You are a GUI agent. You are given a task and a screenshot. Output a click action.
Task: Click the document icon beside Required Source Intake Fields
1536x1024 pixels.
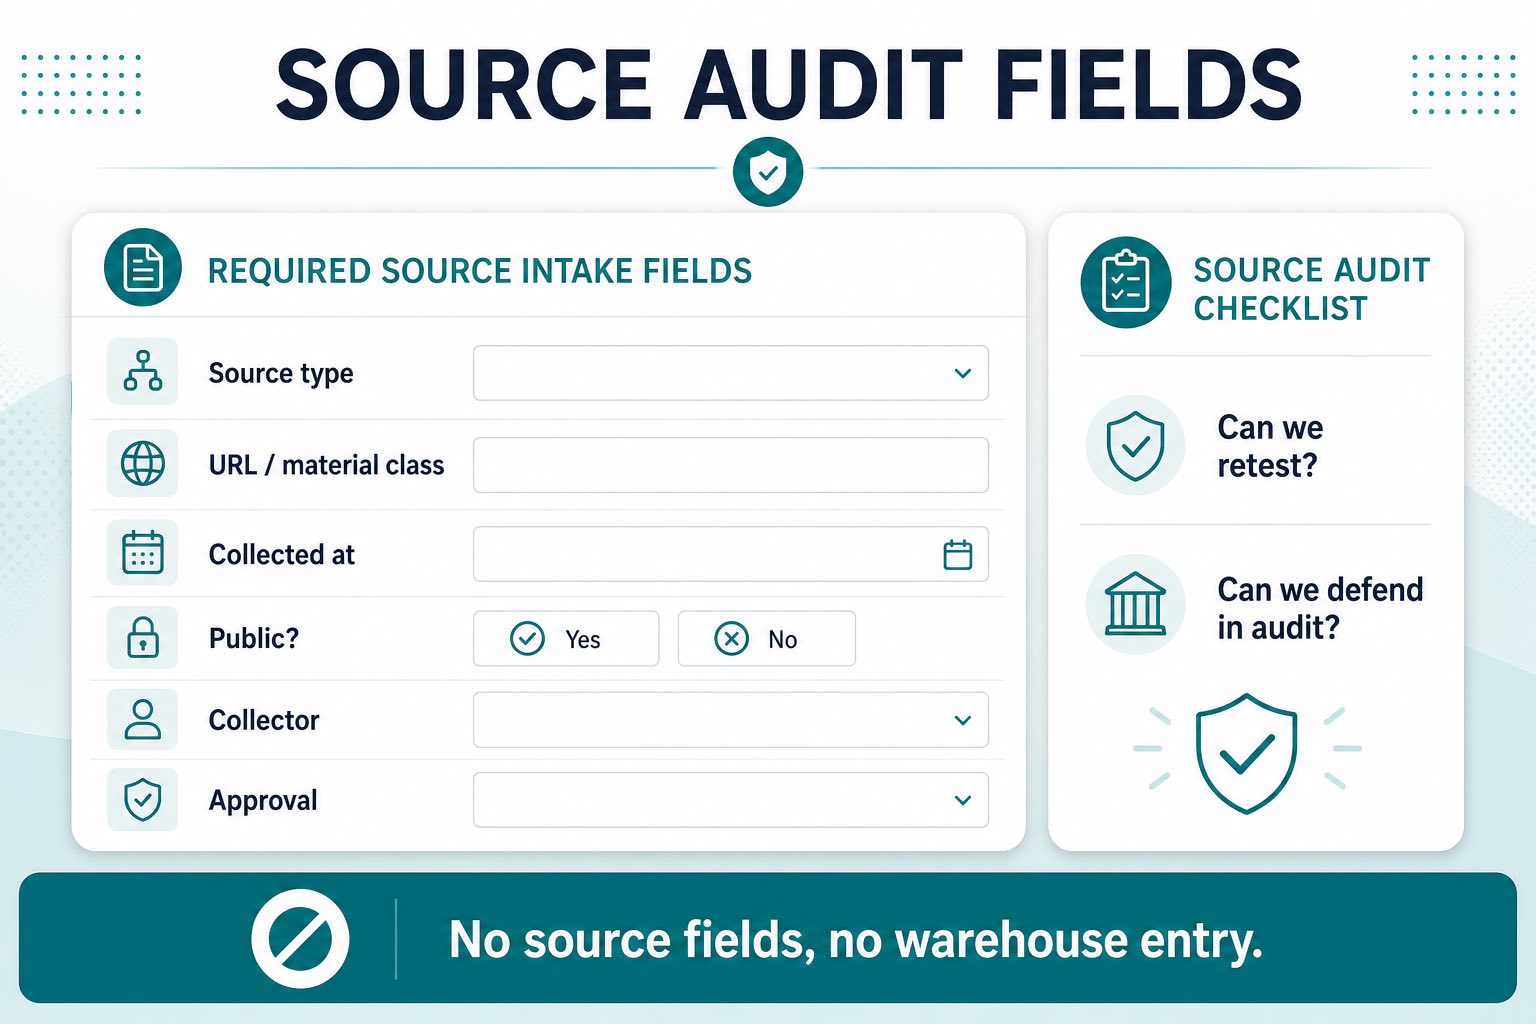143,268
